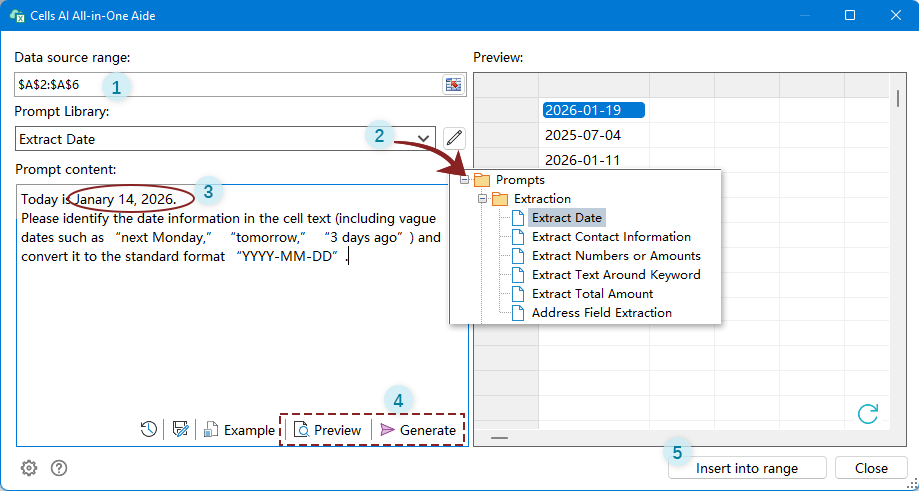The width and height of the screenshot is (919, 491).
Task: Click the refresh preview icon
Action: click(x=867, y=413)
